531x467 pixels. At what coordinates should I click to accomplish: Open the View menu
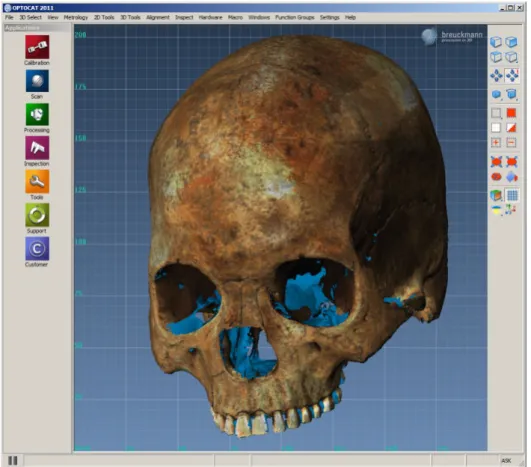pyautogui.click(x=53, y=17)
